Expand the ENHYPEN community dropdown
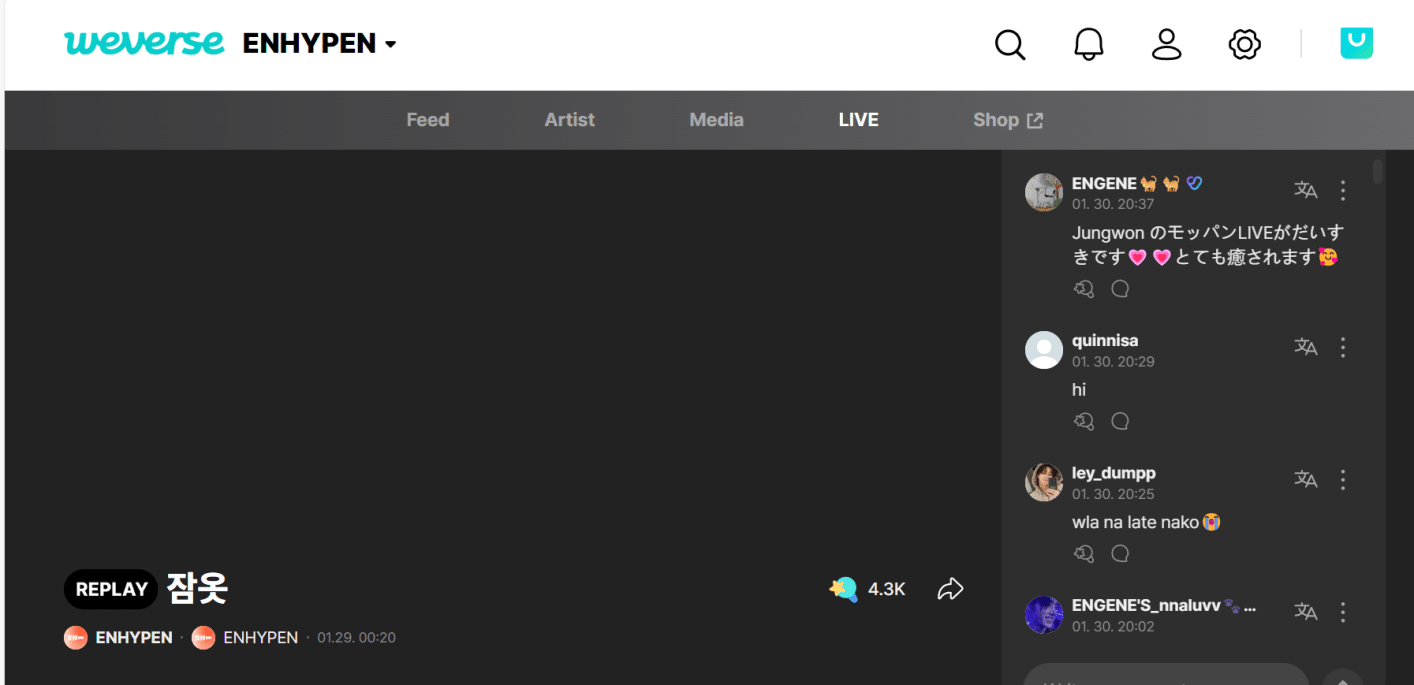The height and width of the screenshot is (685, 1414). (x=320, y=44)
